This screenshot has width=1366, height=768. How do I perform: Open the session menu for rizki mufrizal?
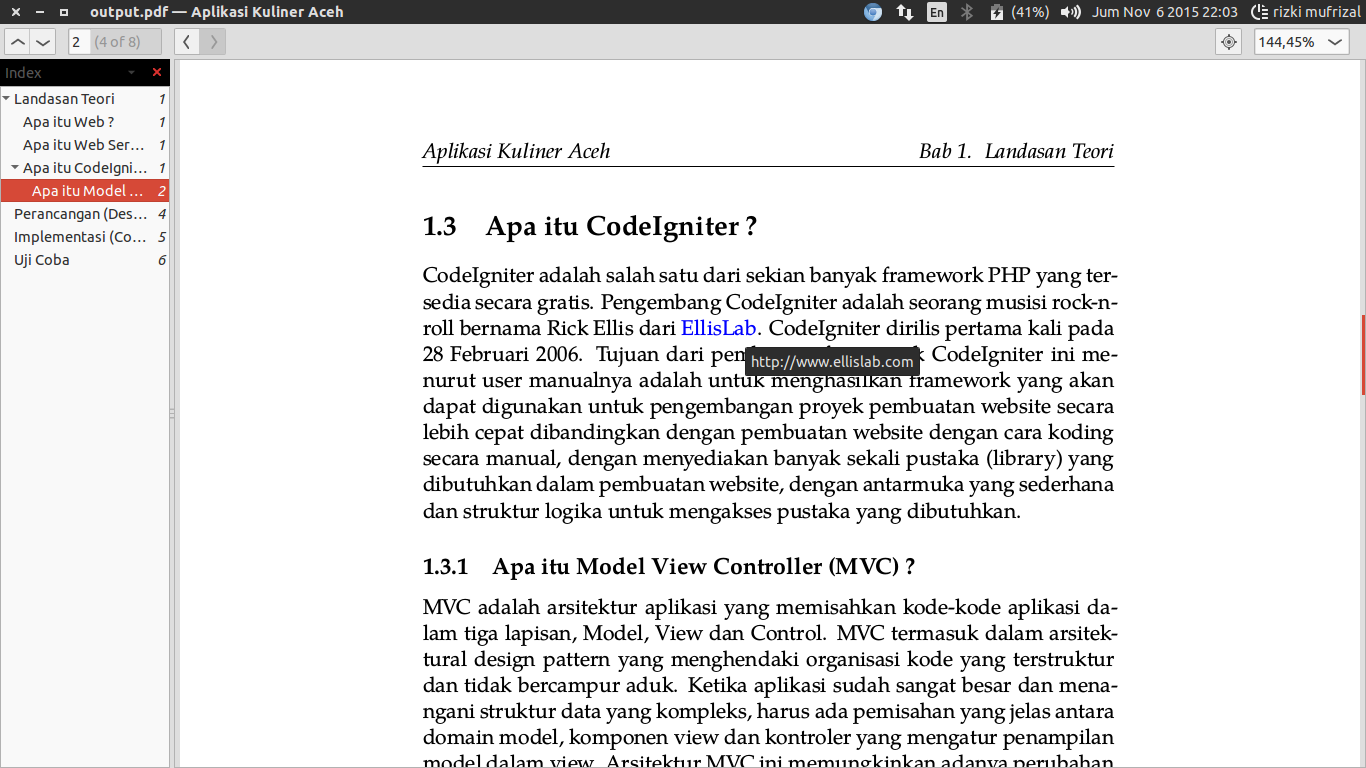point(1305,12)
